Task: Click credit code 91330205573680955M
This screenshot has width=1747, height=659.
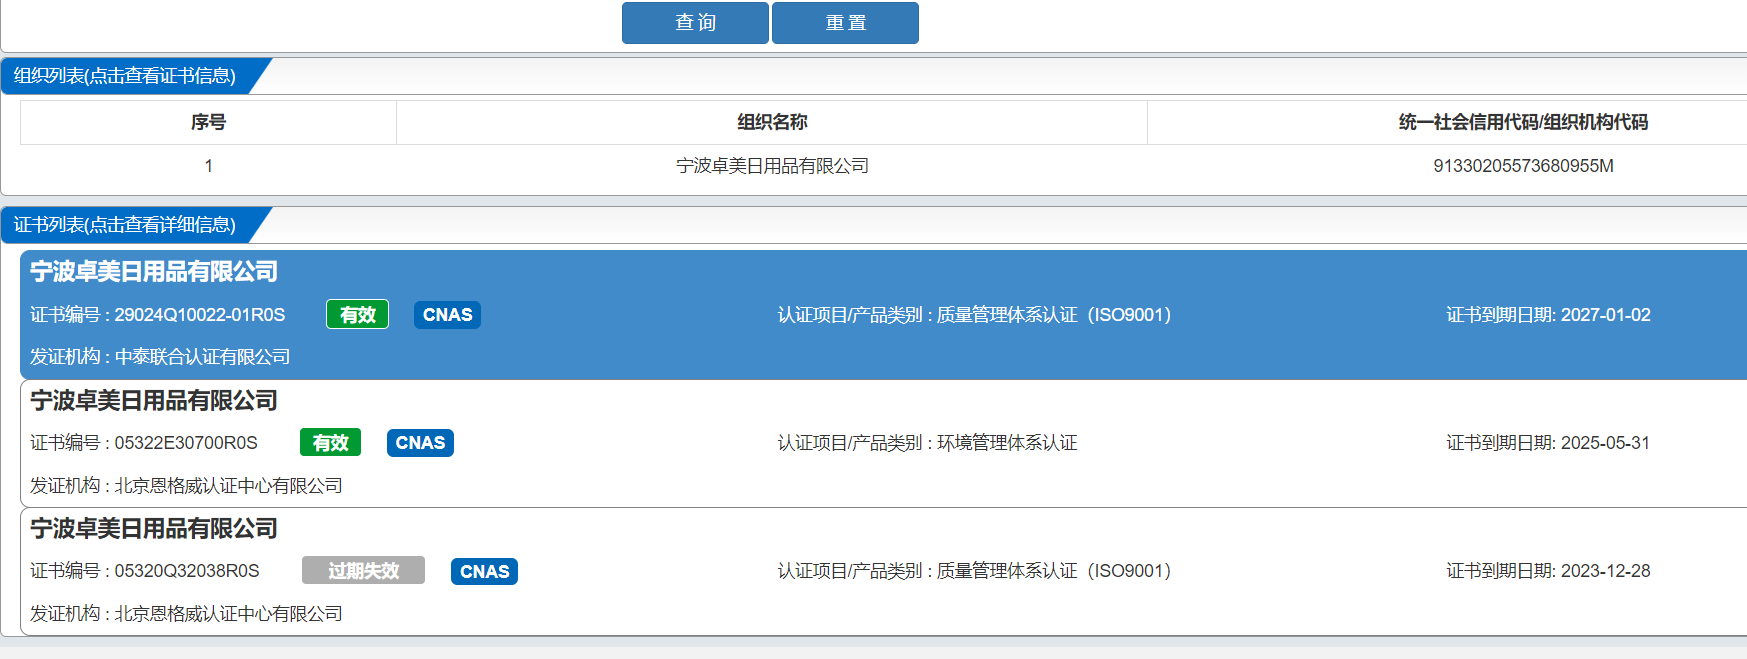Action: click(x=1523, y=166)
